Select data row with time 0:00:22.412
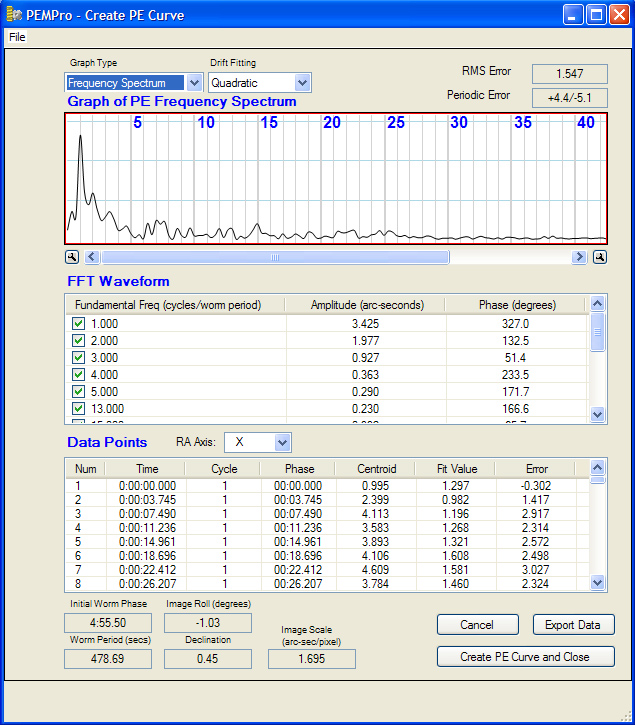This screenshot has width=635, height=725. (327, 570)
